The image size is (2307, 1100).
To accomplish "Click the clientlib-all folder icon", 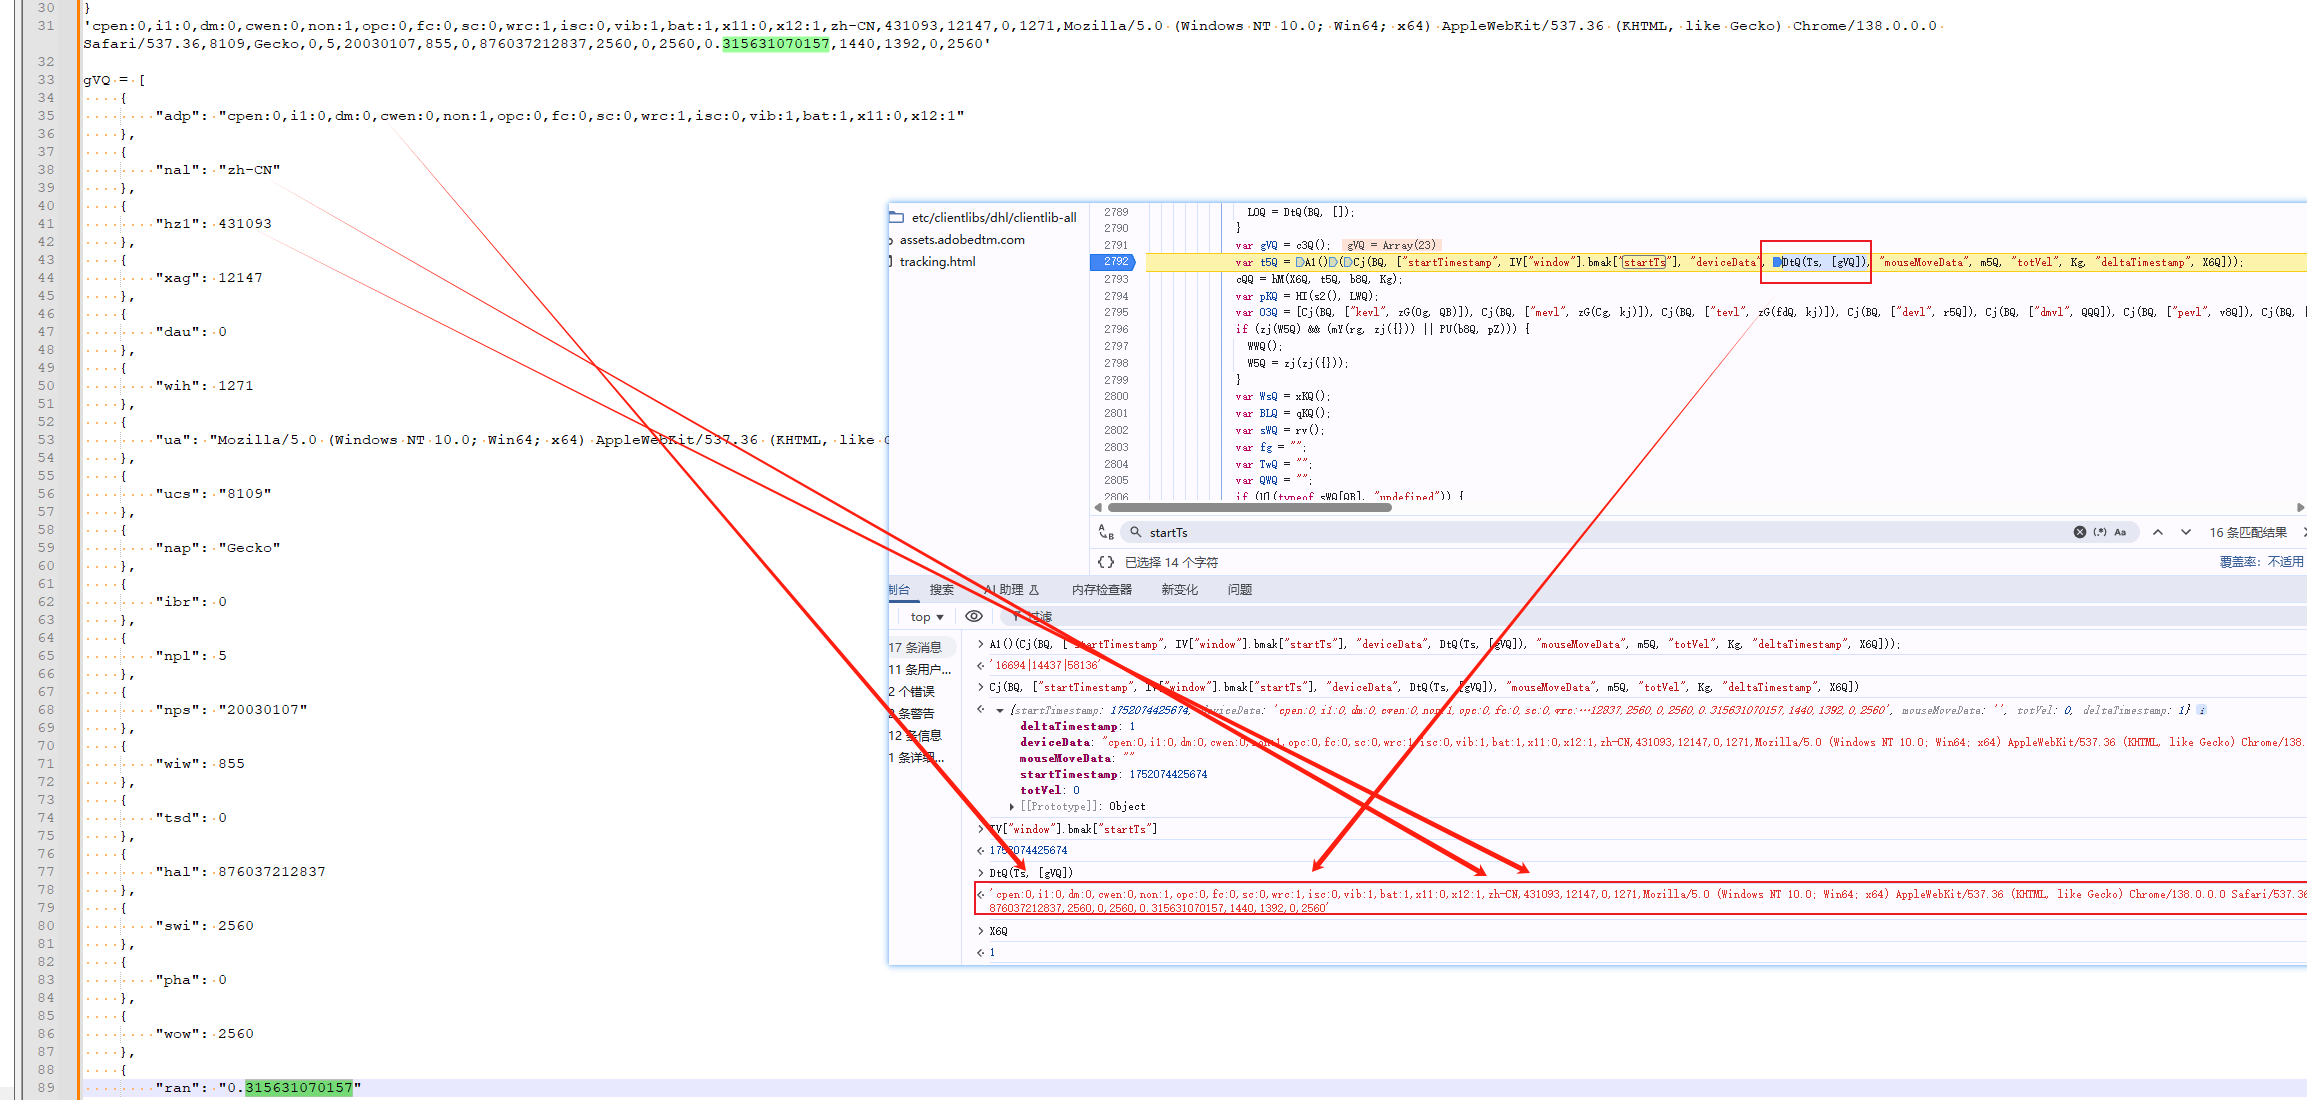I will (897, 217).
